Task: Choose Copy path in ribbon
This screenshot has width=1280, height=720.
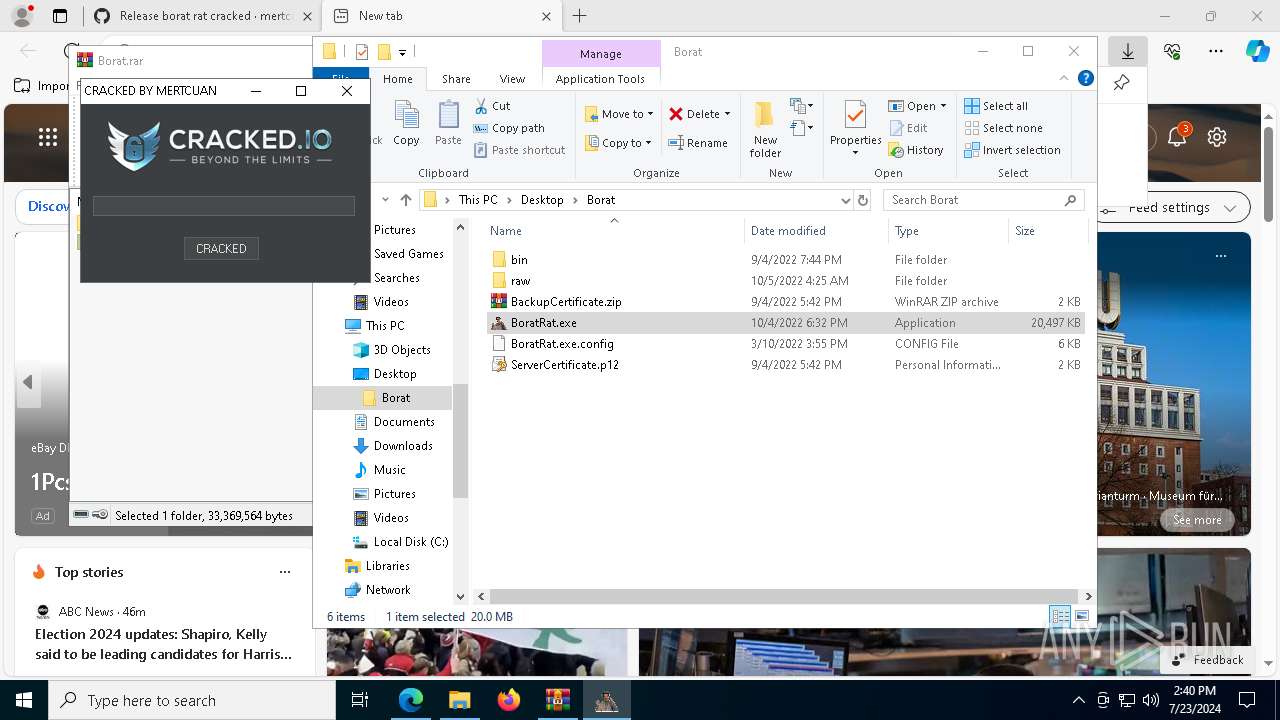Action: click(509, 128)
